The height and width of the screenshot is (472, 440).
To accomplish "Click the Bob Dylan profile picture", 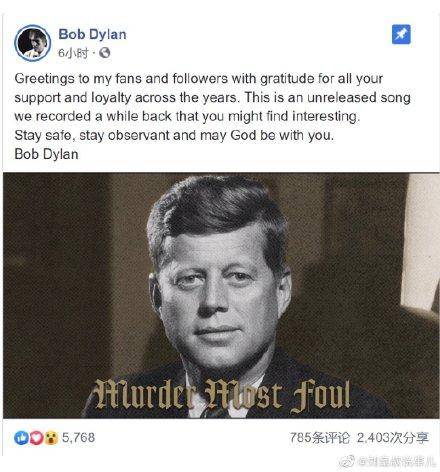I will [x=33, y=43].
